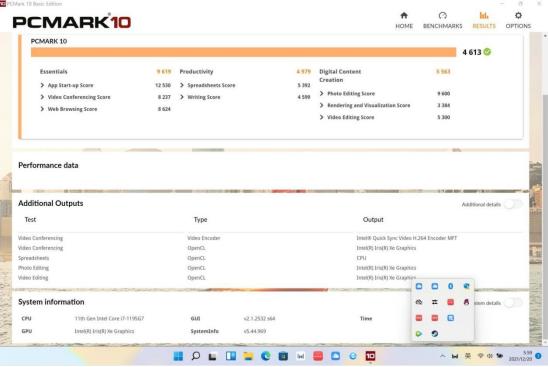Click the Wi-Fi network tray icon
The image size is (548, 367).
coord(481,356)
